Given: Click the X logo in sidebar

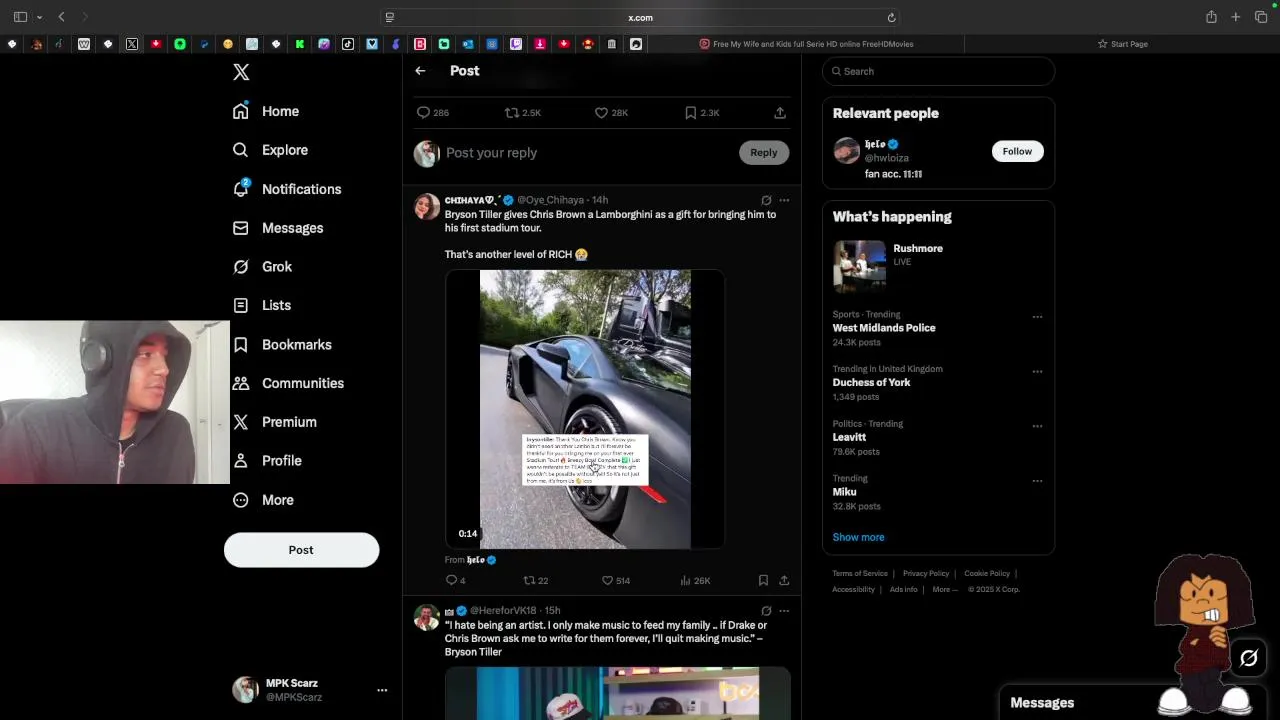Looking at the screenshot, I should click(241, 72).
